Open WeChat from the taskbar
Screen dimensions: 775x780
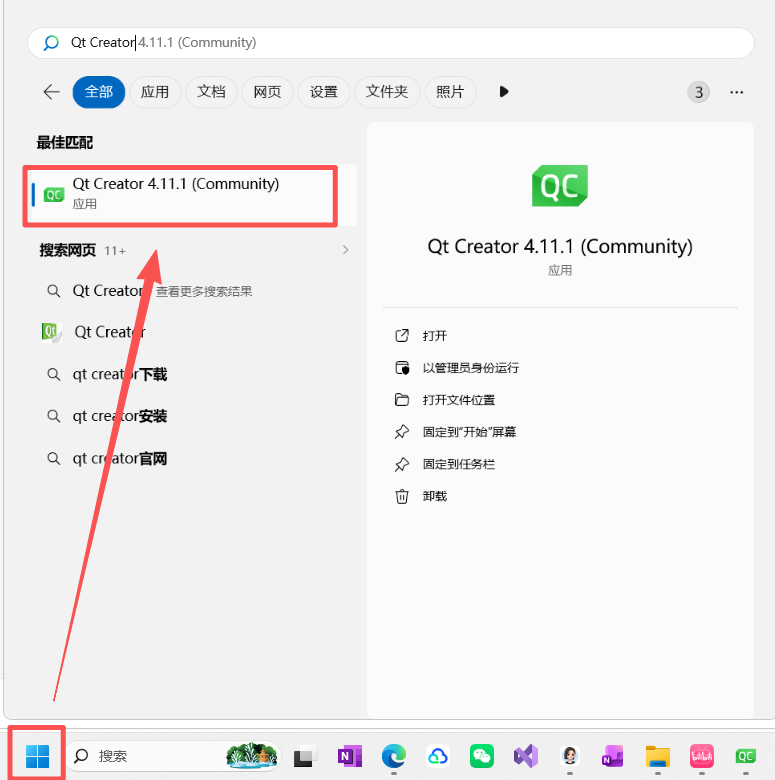(x=482, y=757)
